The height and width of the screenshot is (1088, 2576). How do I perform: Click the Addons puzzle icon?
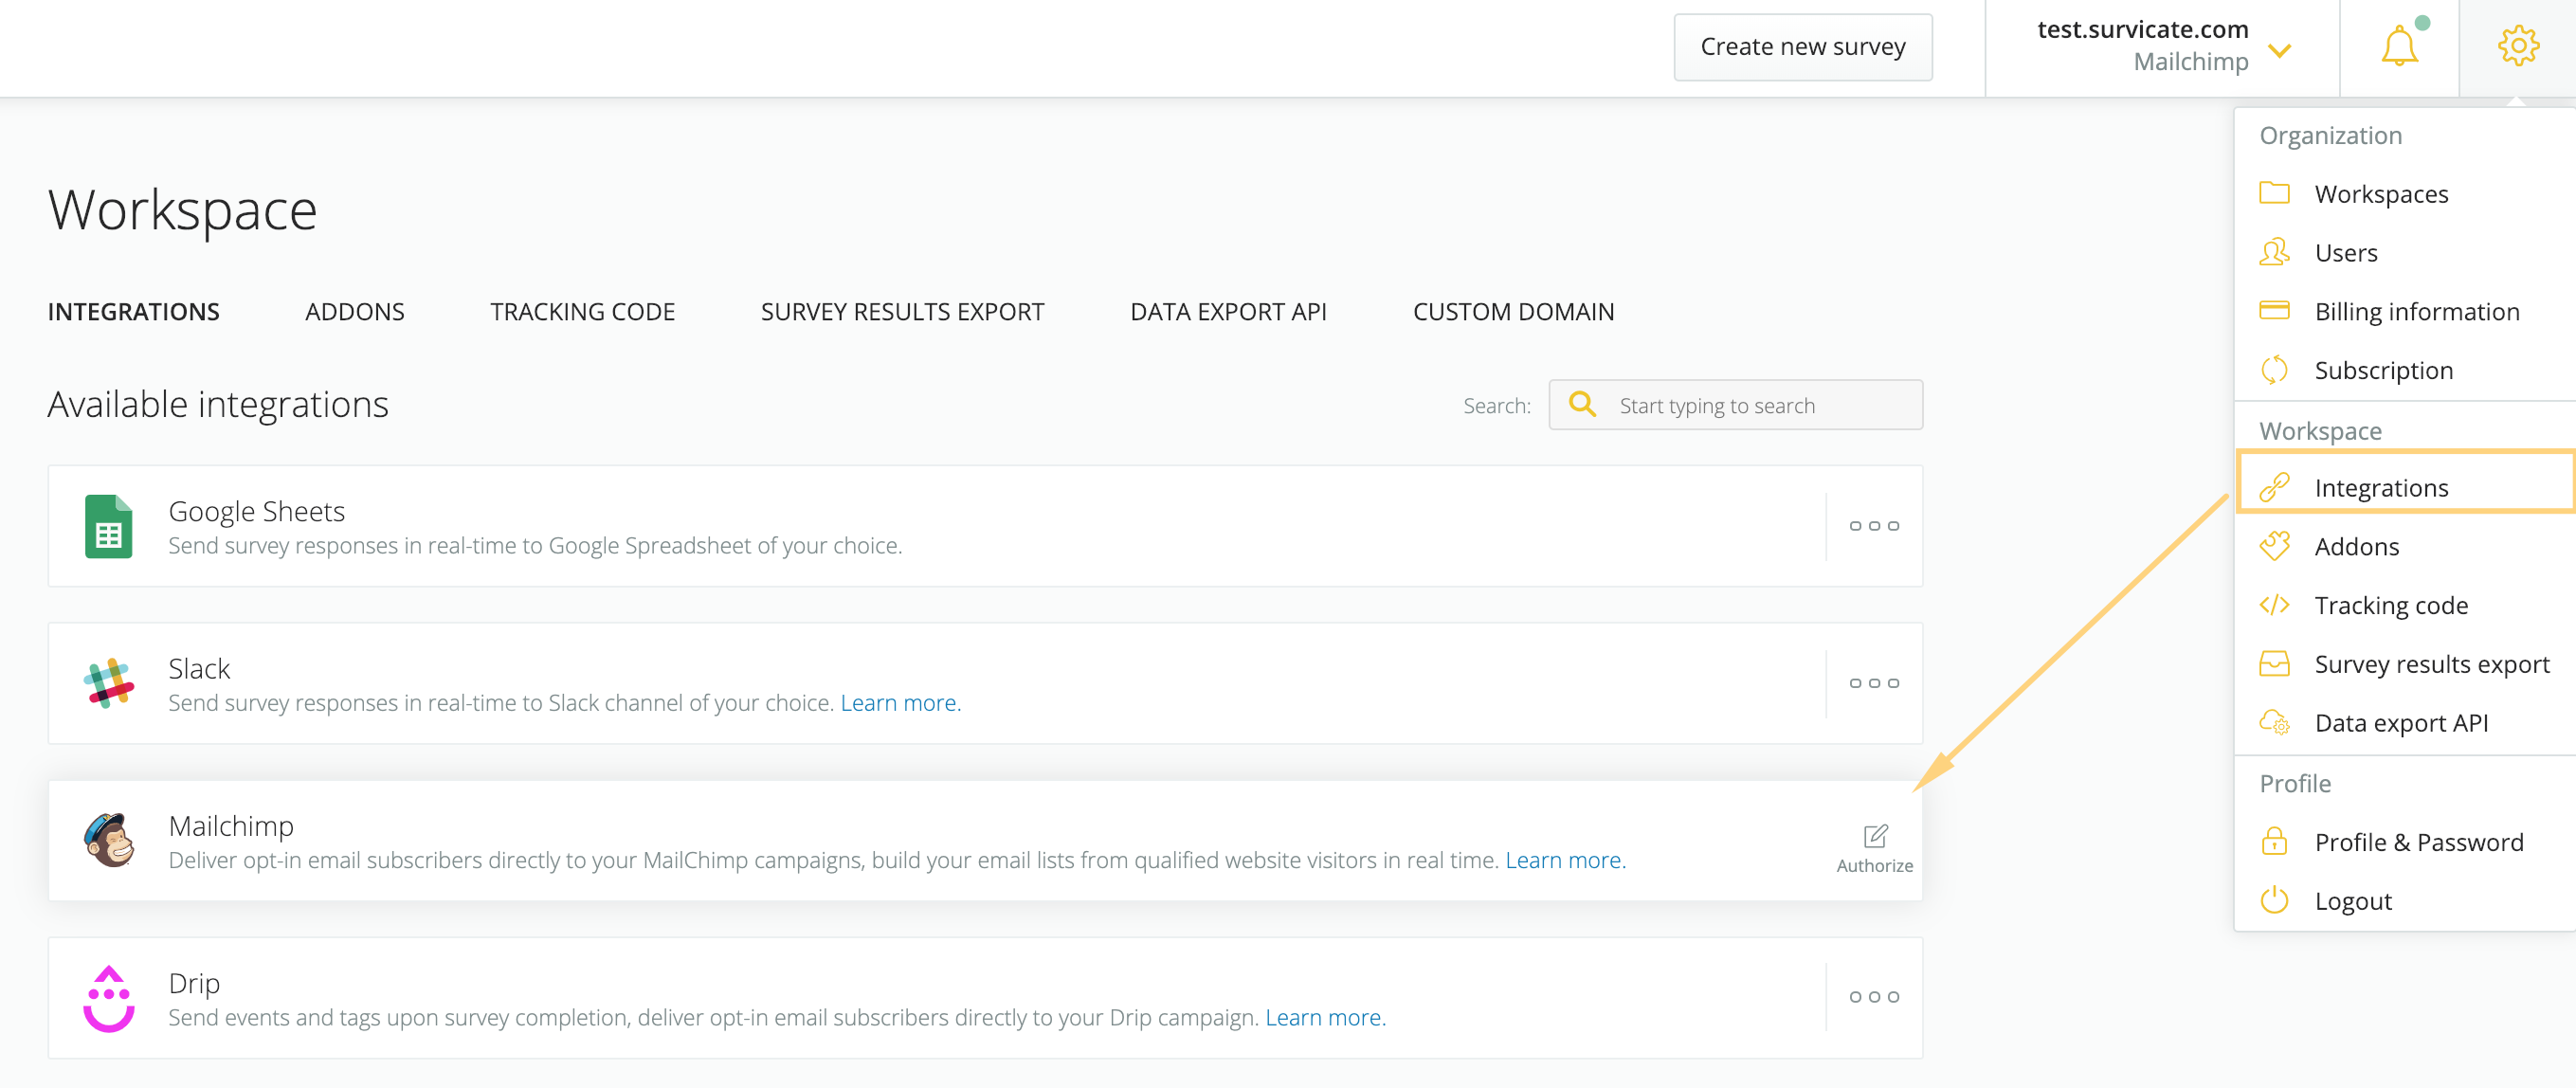pos(2273,545)
